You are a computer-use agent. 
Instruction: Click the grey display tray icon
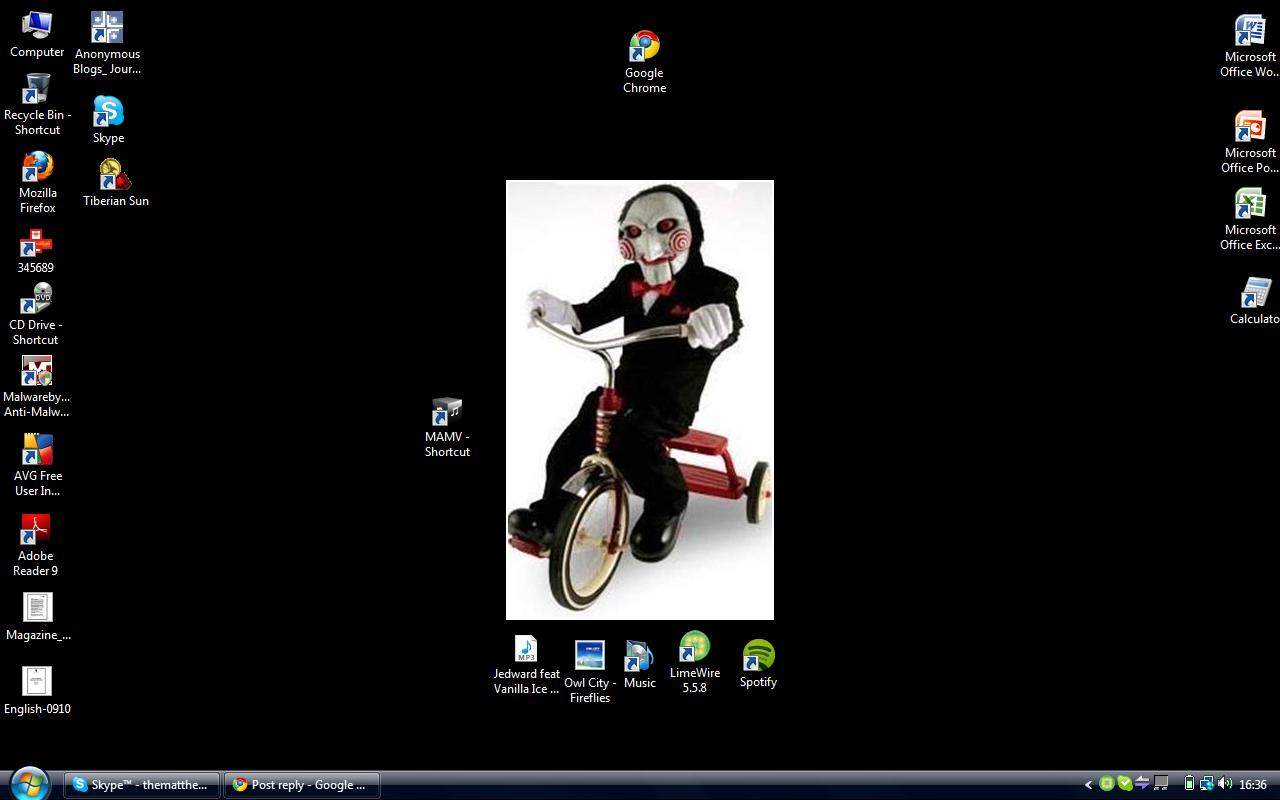tap(1161, 784)
